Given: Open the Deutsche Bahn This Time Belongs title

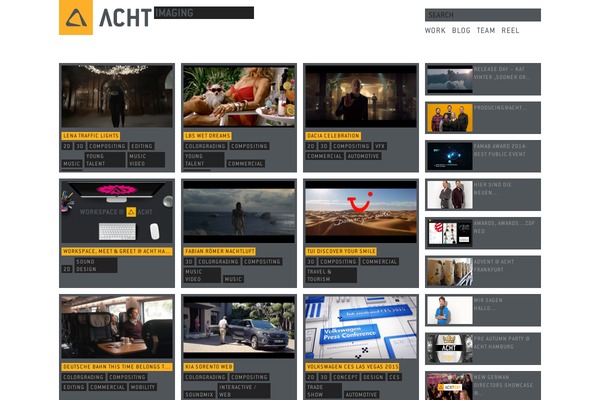Looking at the screenshot, I should pyautogui.click(x=117, y=367).
